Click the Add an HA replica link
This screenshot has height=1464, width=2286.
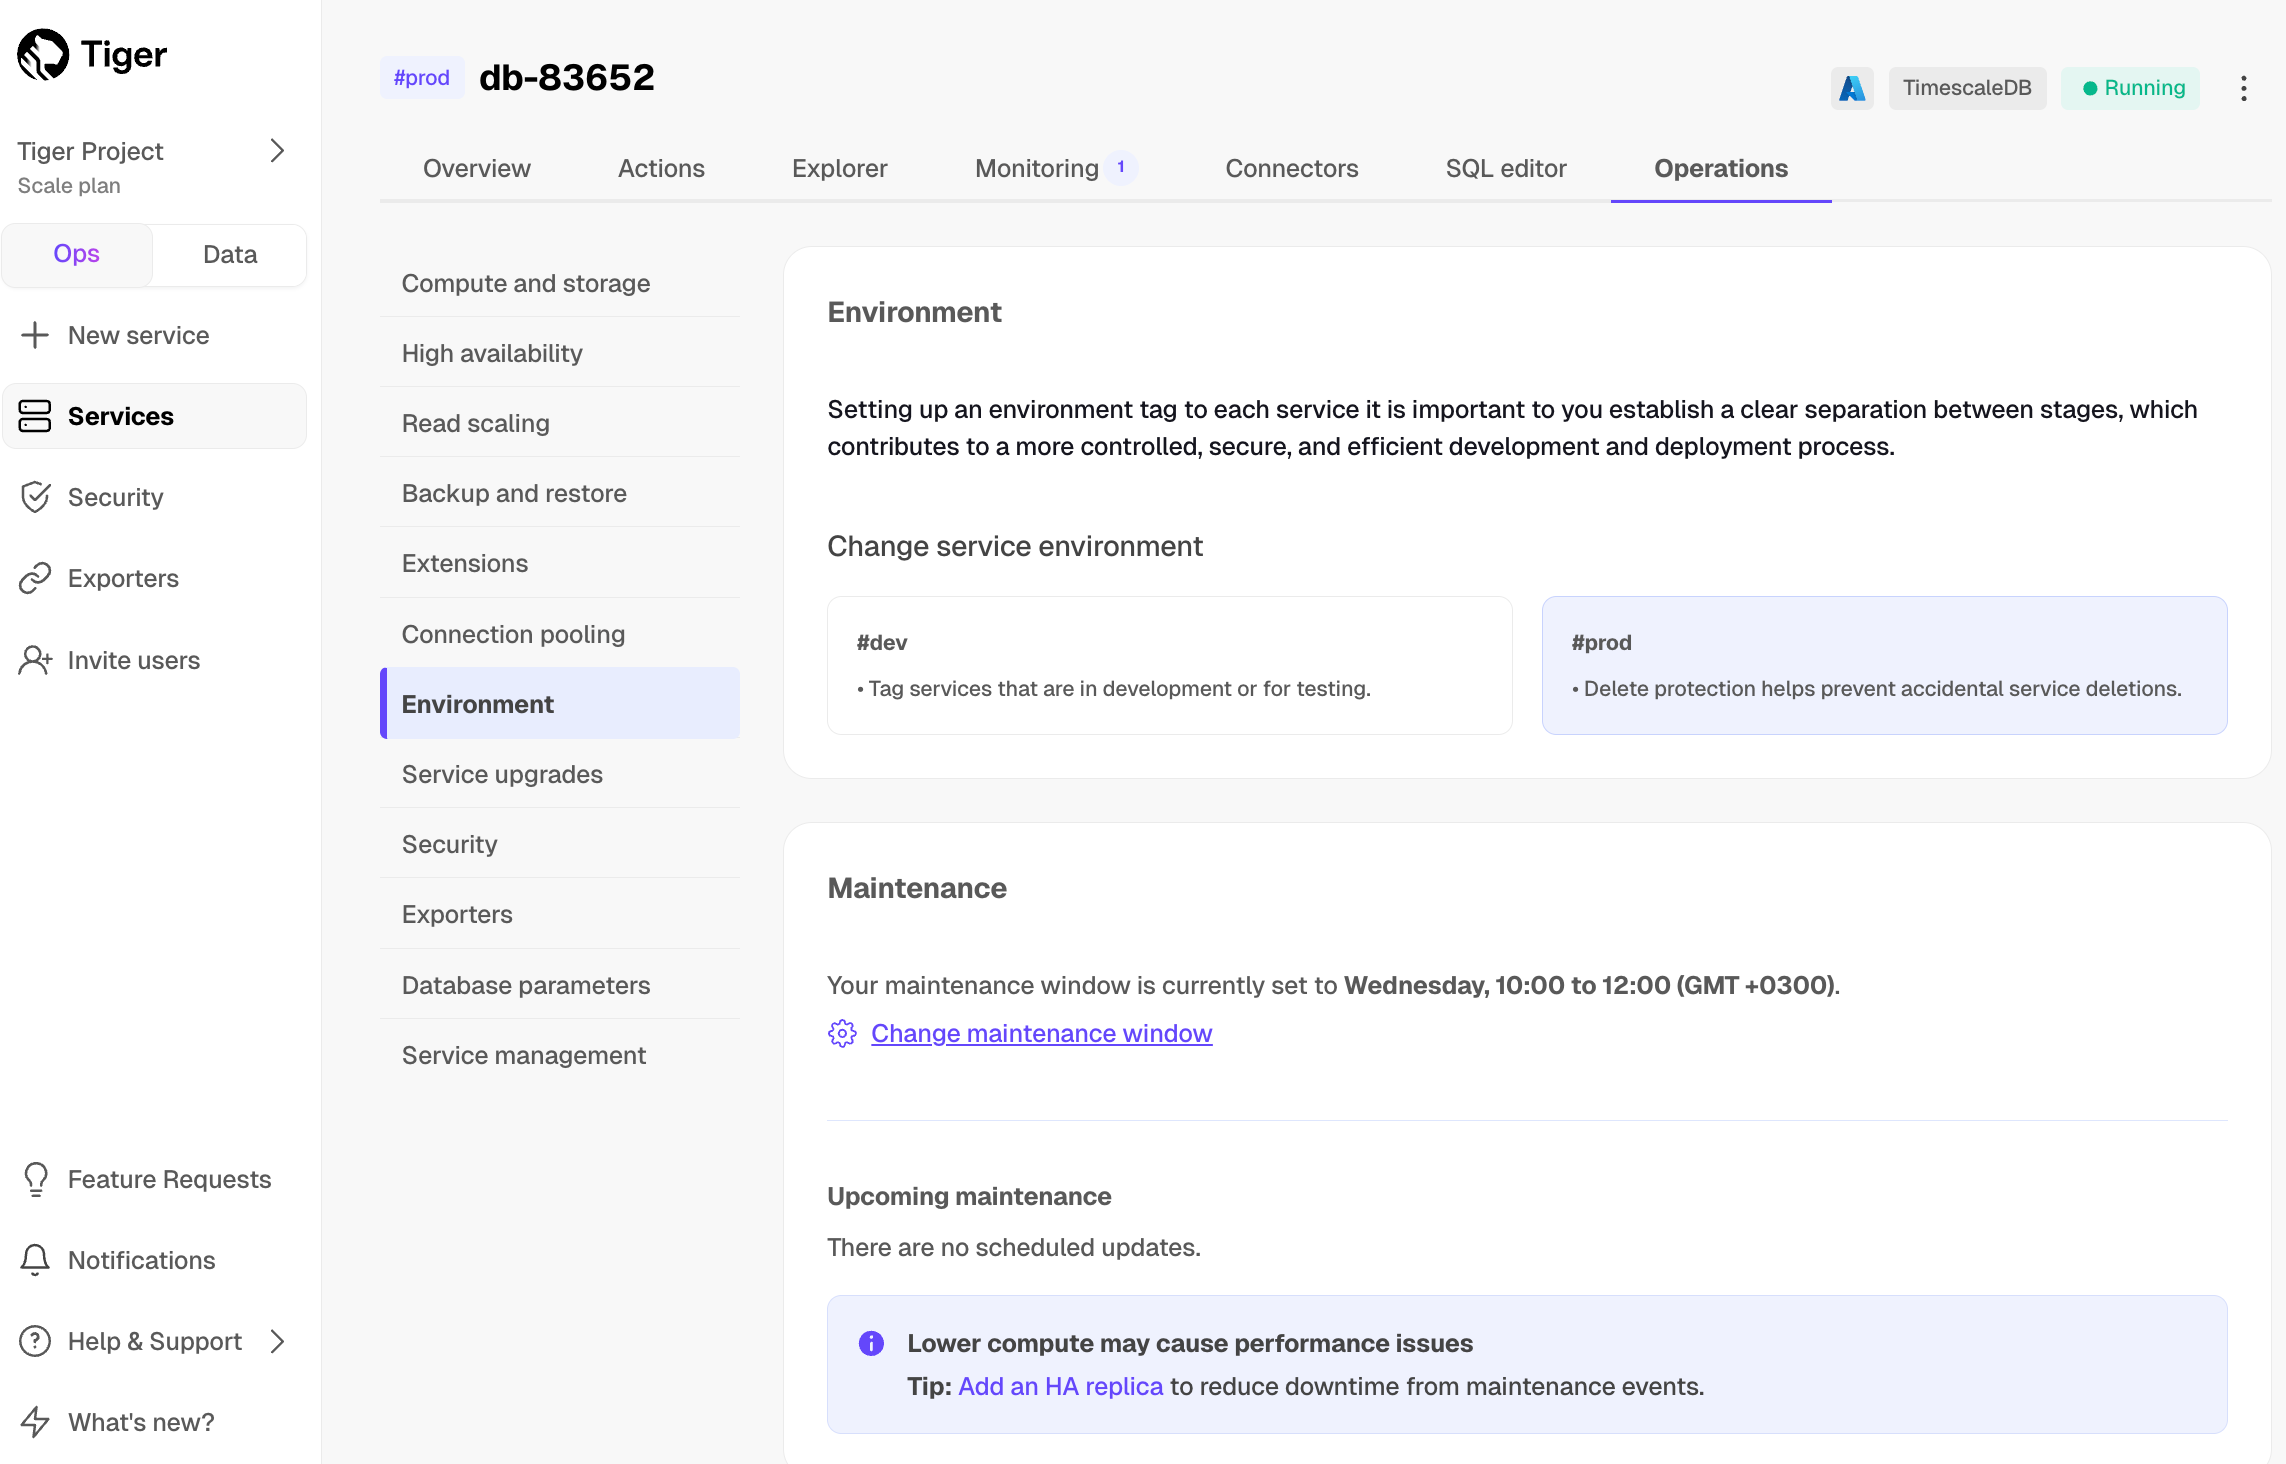1060,1386
